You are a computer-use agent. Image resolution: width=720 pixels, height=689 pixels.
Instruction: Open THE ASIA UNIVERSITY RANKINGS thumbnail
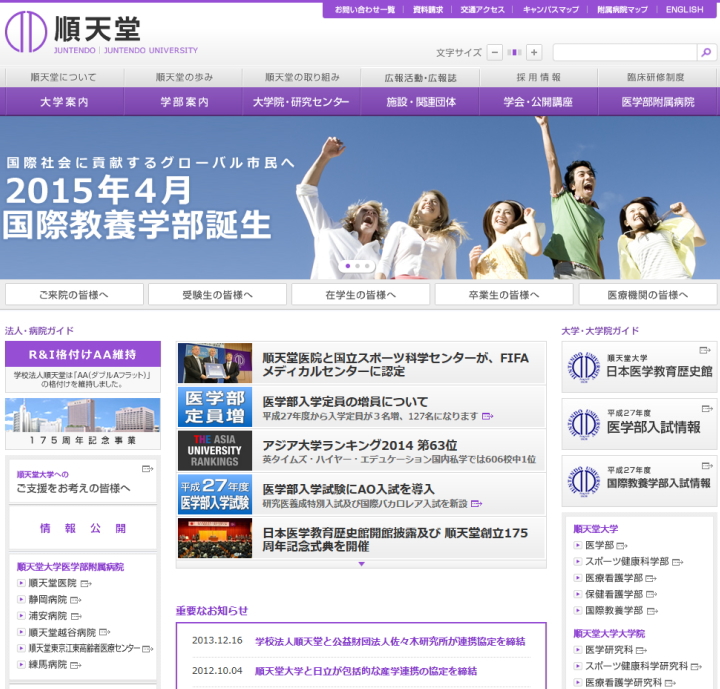coord(215,450)
